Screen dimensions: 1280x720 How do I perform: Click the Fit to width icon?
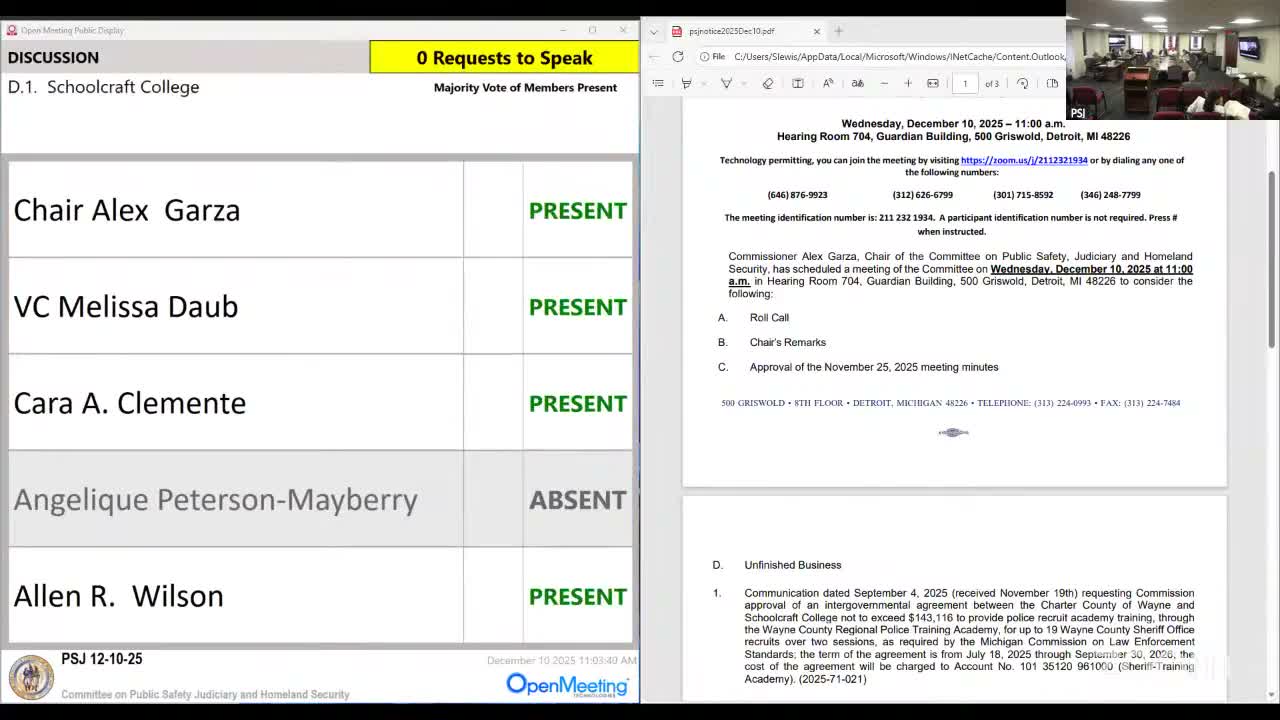click(x=932, y=83)
